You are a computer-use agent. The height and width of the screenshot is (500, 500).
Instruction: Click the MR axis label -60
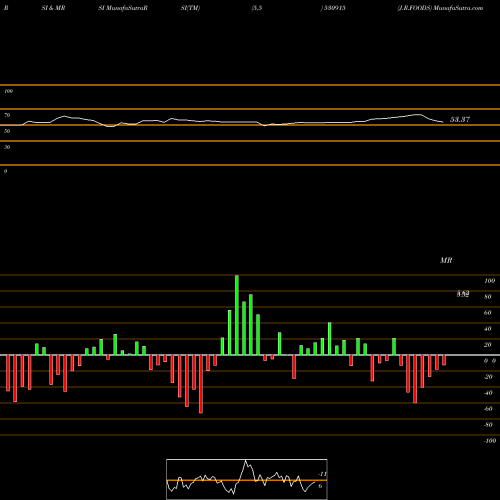click(x=488, y=409)
